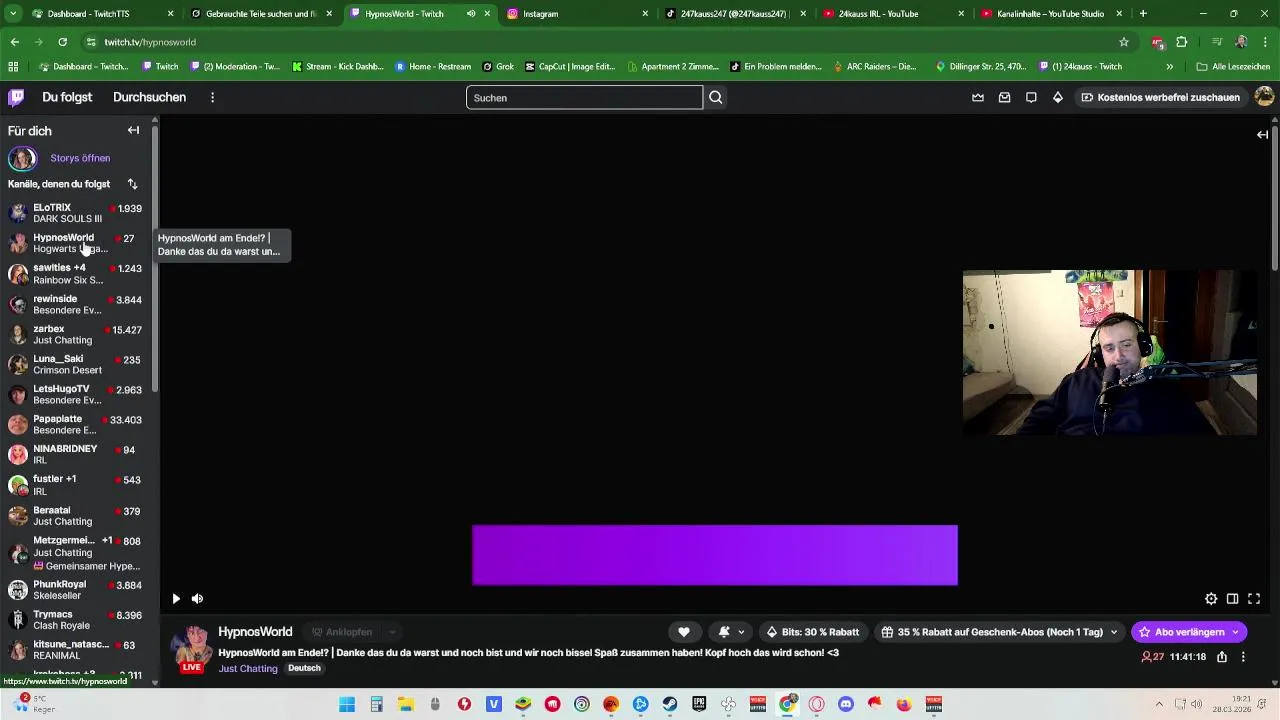Click the Twitch logo home icon

[16, 97]
